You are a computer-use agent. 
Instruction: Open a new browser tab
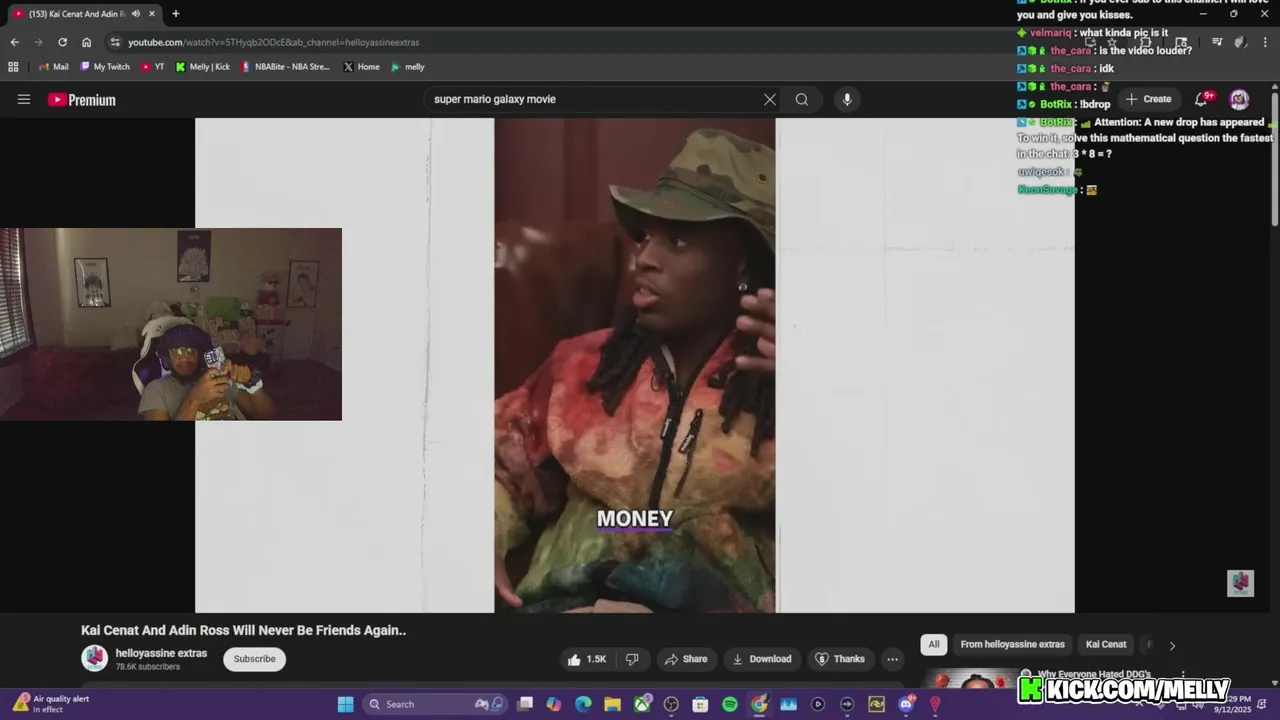[175, 14]
